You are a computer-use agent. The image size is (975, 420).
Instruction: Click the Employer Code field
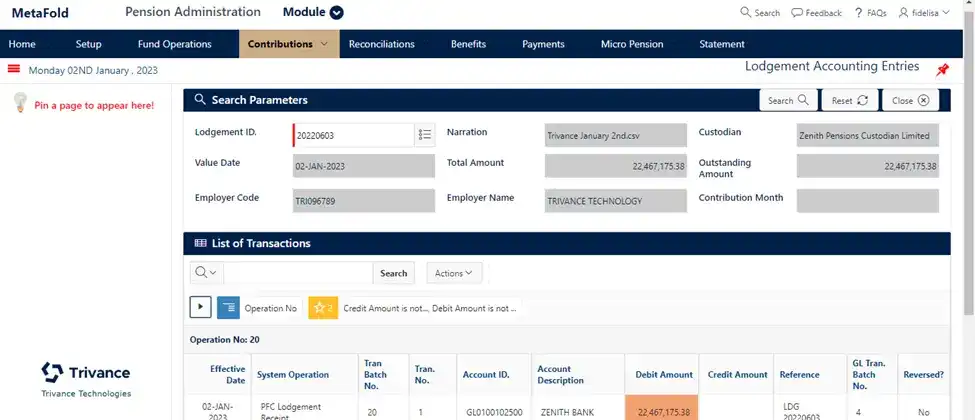pyautogui.click(x=364, y=201)
